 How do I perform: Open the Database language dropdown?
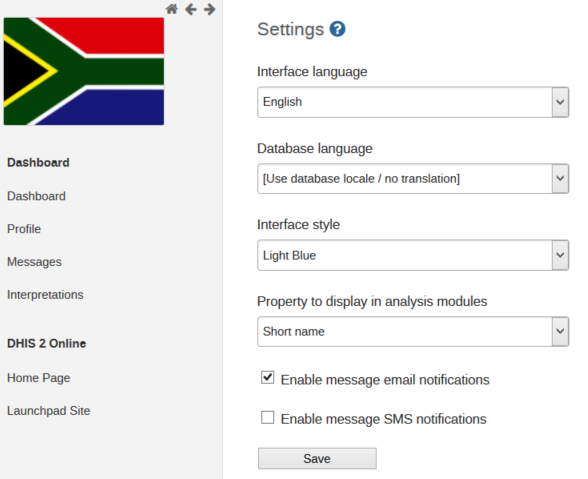point(413,179)
